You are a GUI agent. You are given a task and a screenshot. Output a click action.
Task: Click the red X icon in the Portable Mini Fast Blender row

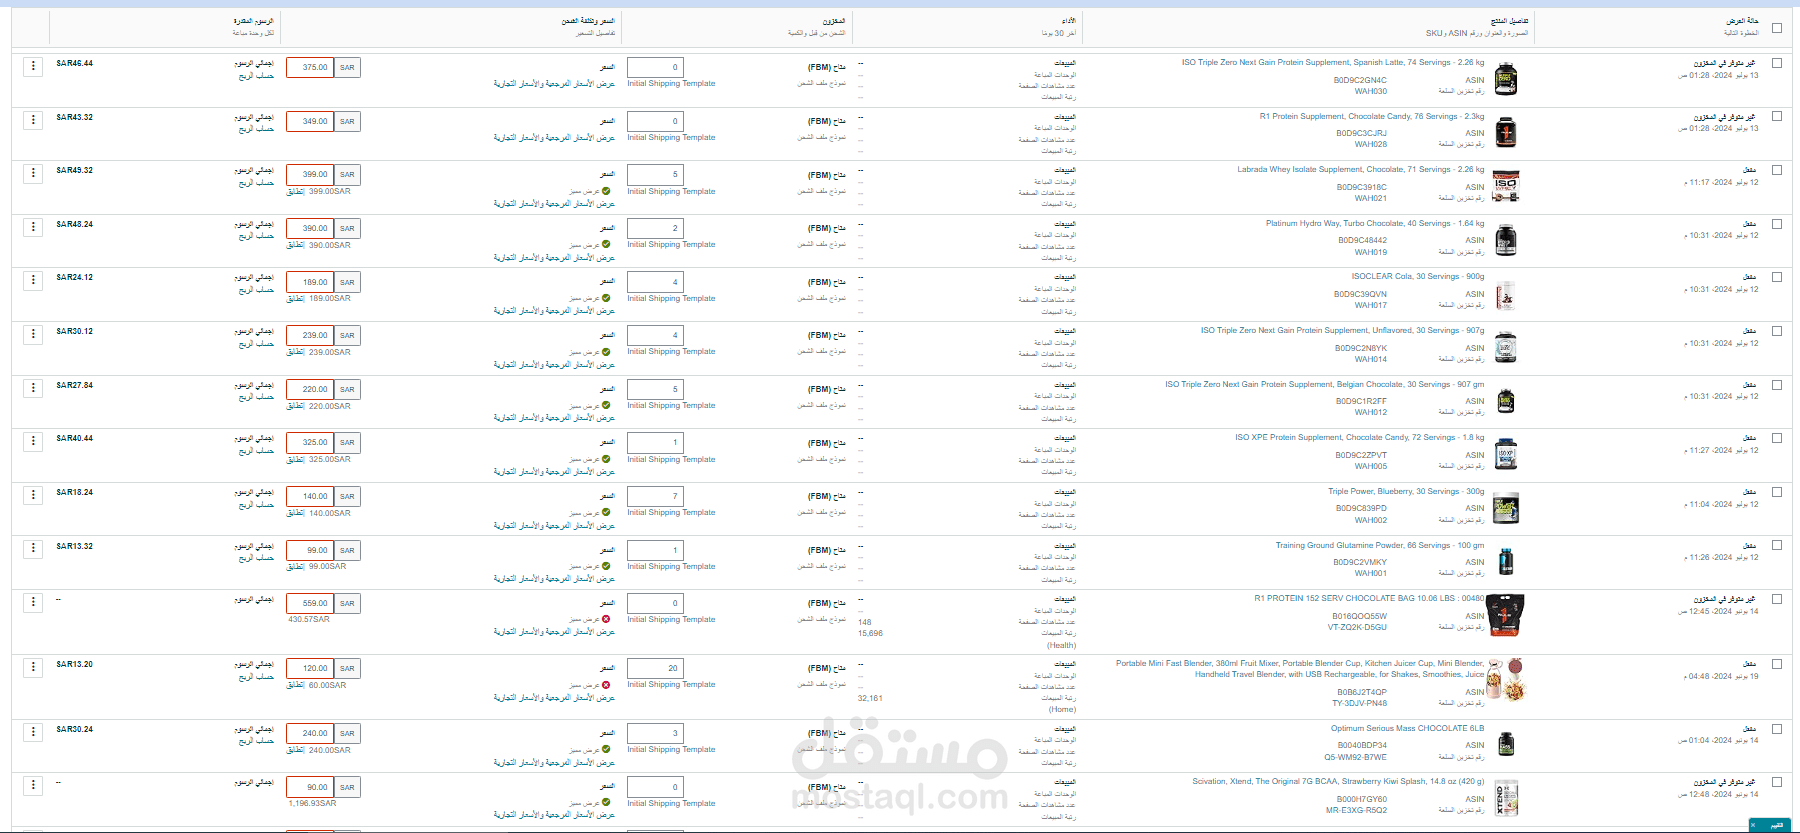(x=606, y=685)
